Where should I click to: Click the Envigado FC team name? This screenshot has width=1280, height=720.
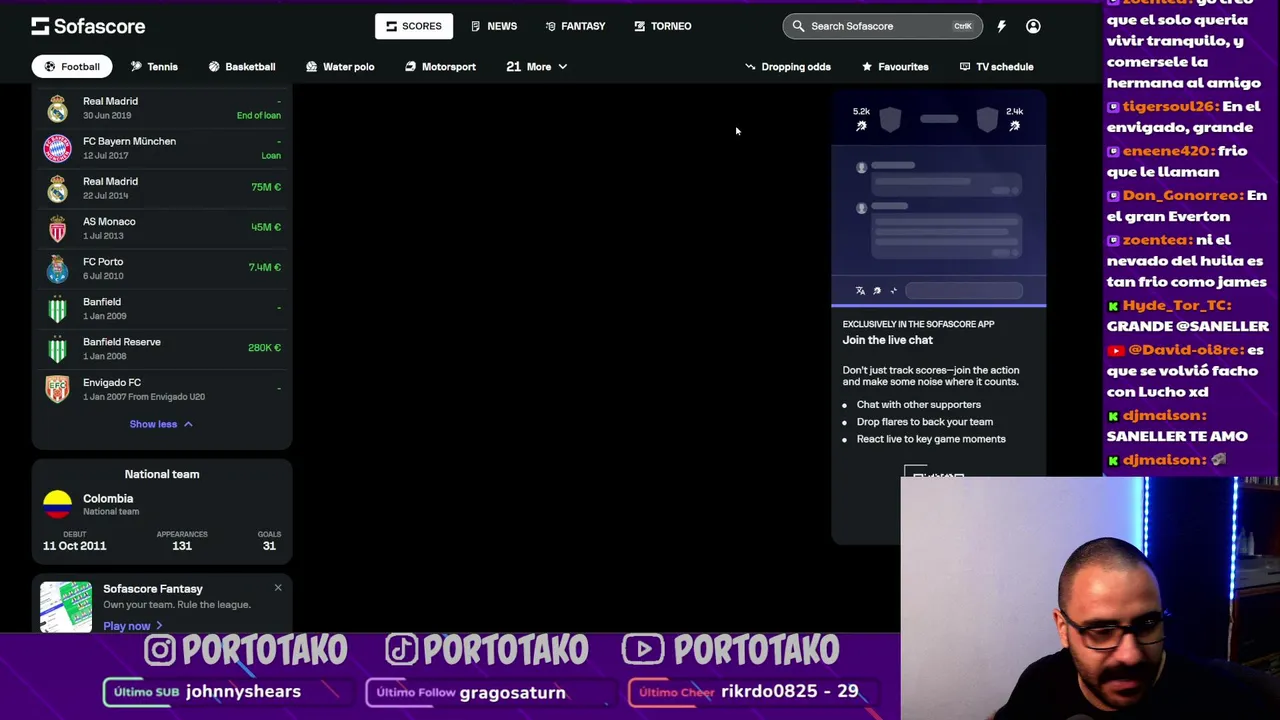[x=112, y=382]
